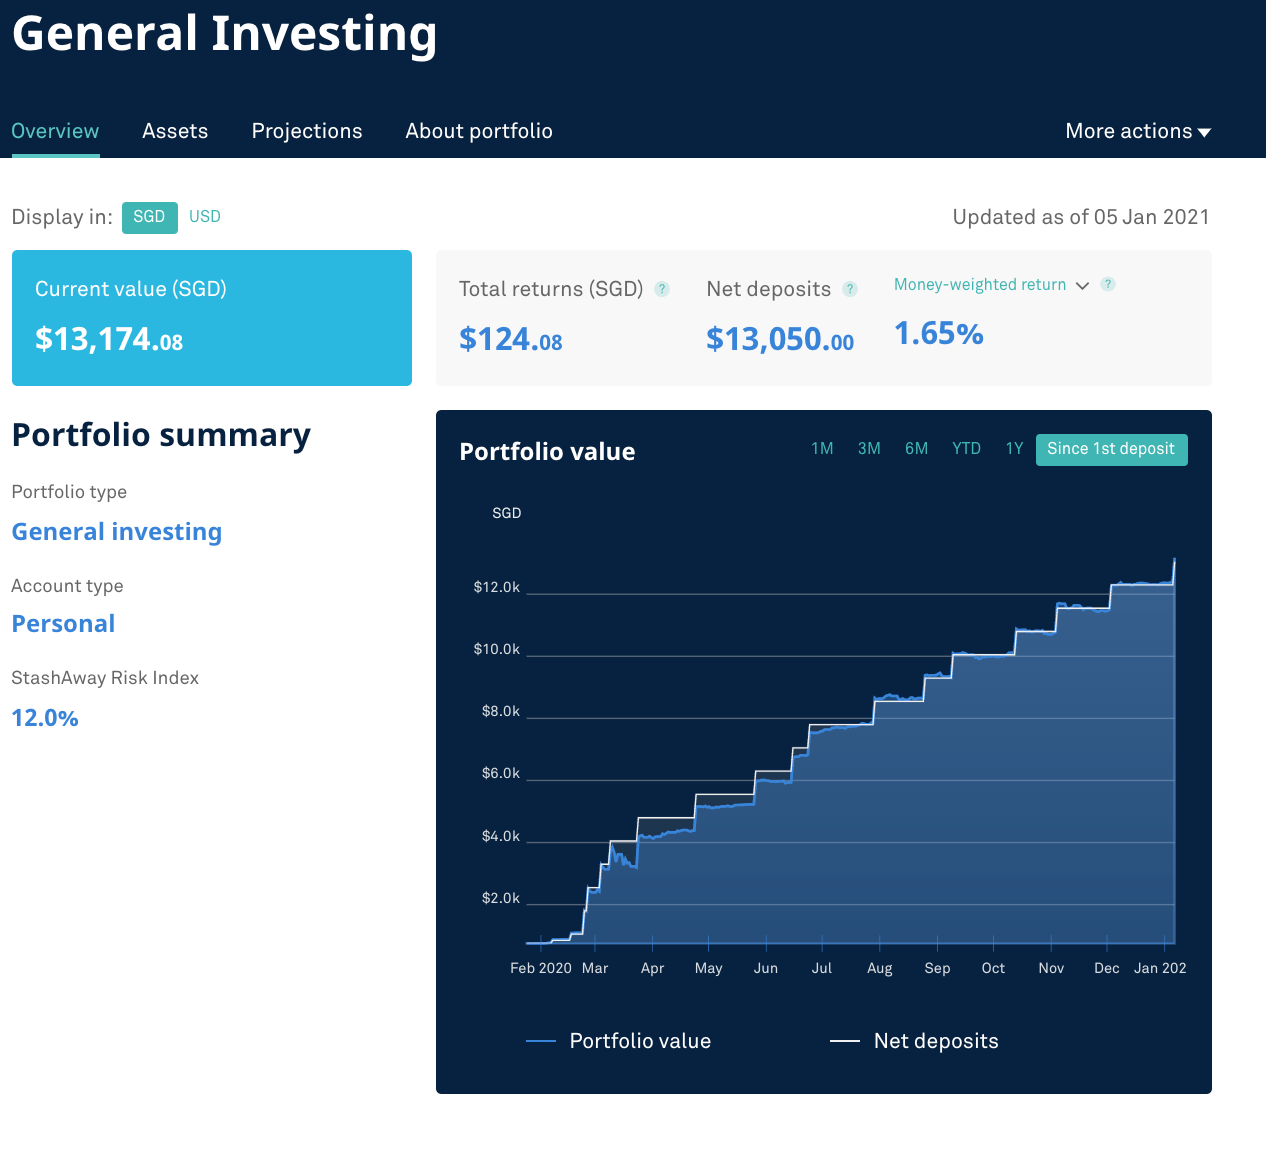
Task: Click the 12.0% StashAway Risk Index link
Action: pyautogui.click(x=45, y=717)
